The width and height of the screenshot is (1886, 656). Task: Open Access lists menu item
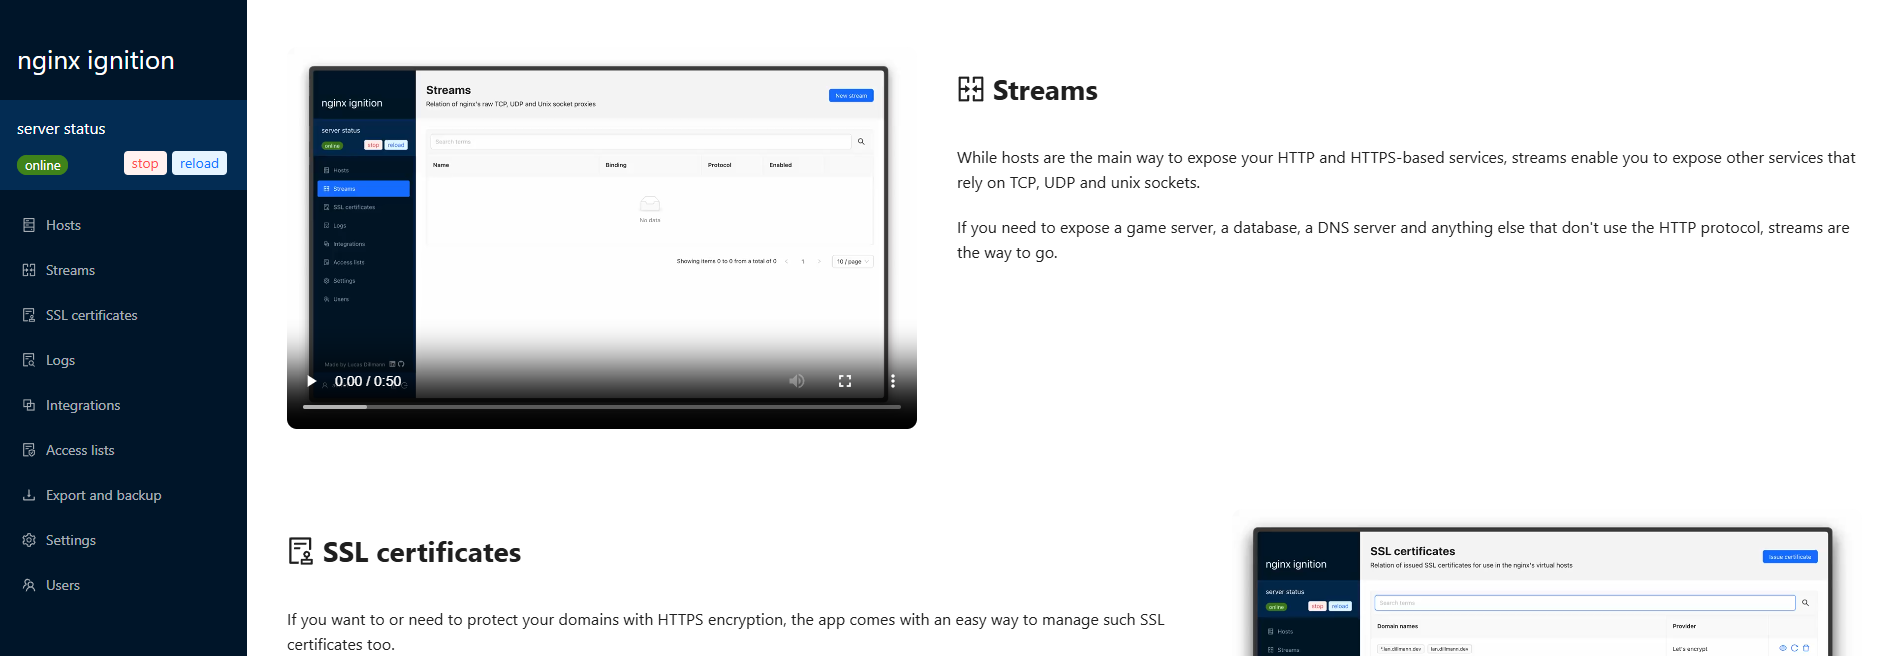(123, 450)
